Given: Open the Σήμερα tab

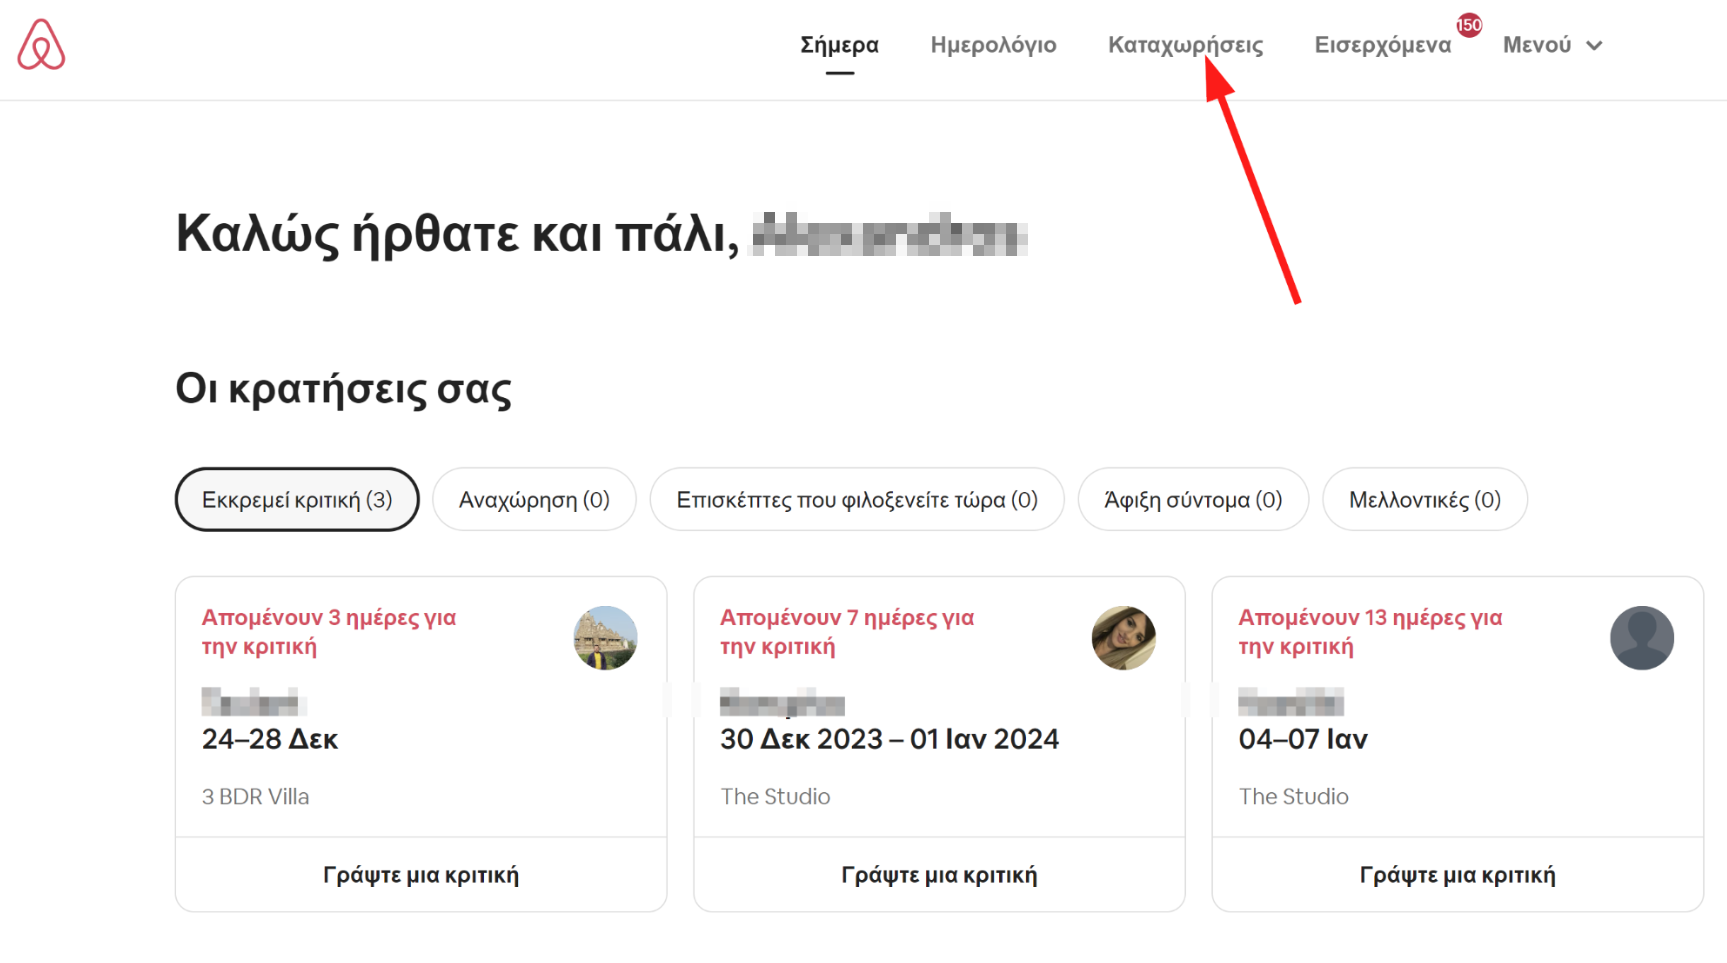Looking at the screenshot, I should (x=839, y=45).
